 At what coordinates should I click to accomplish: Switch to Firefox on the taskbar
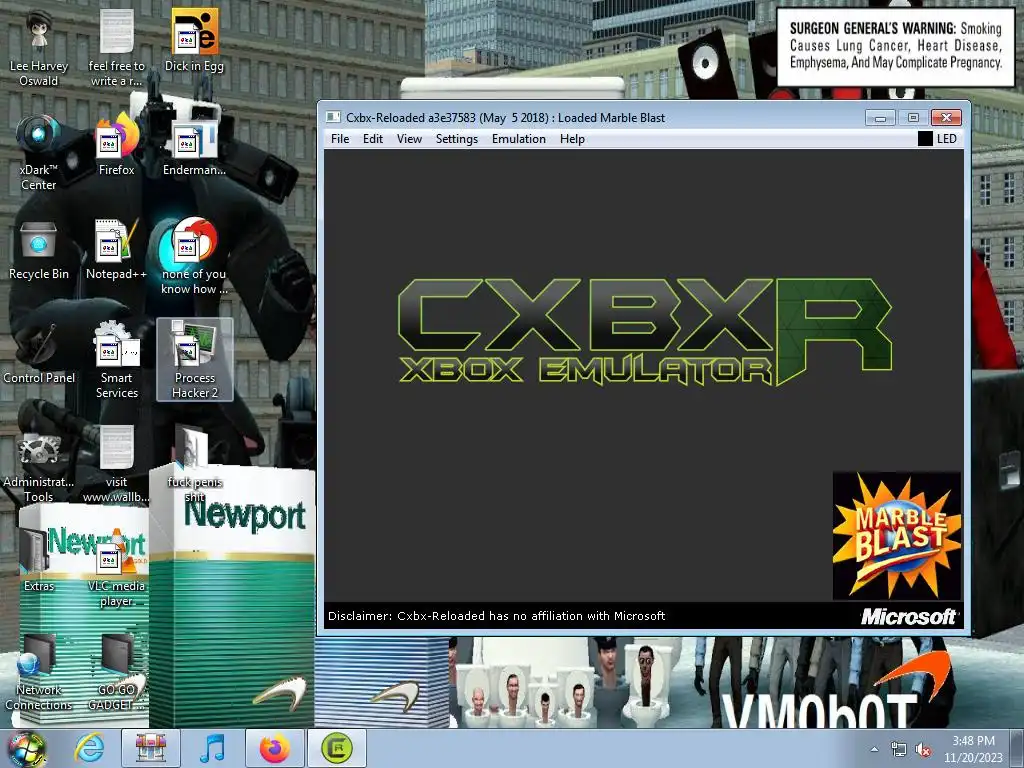pyautogui.click(x=274, y=748)
